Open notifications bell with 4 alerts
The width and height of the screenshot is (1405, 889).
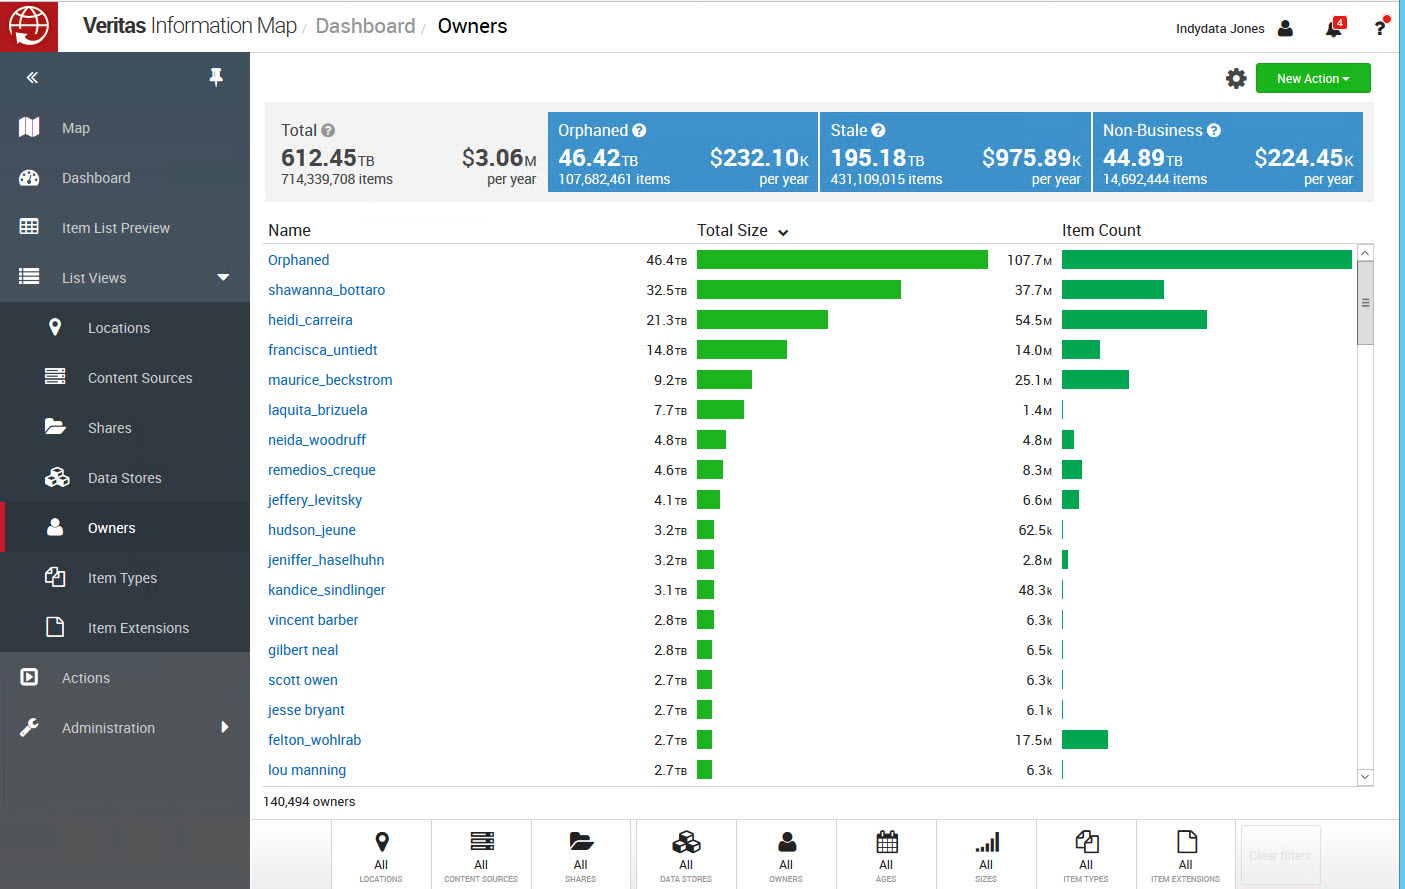click(1334, 28)
